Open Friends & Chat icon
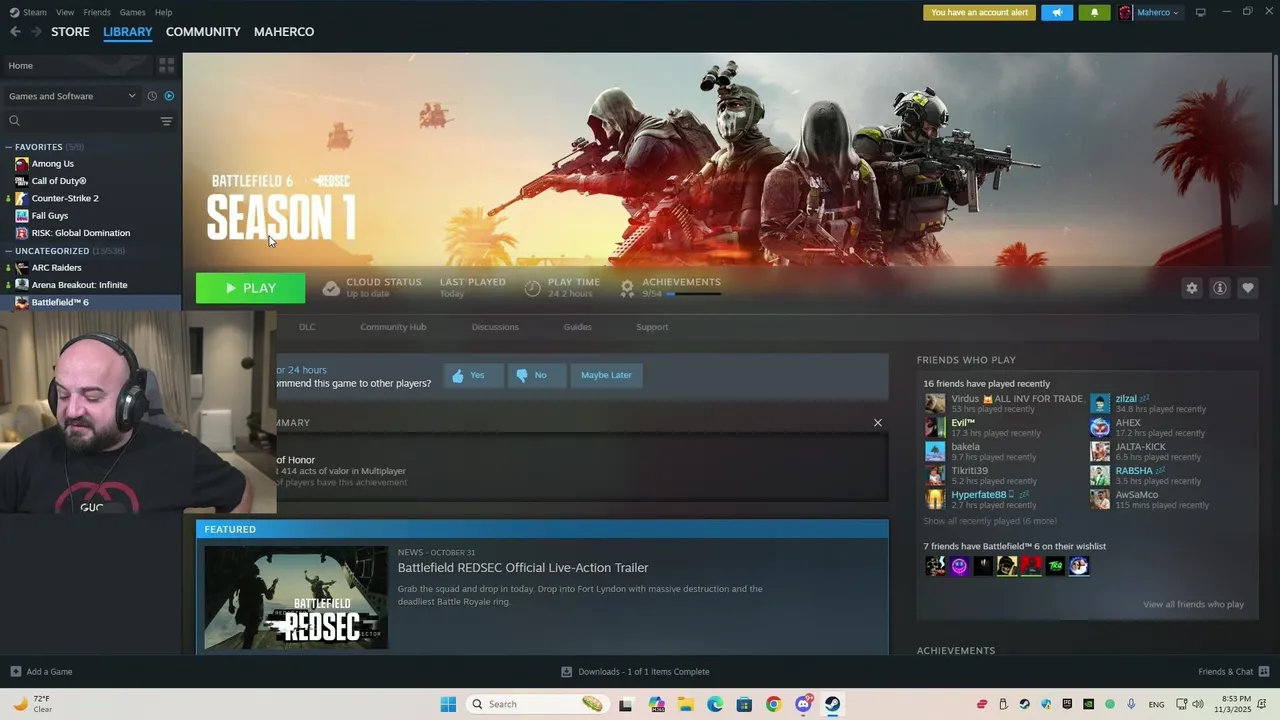Viewport: 1280px width, 720px height. coord(1264,671)
